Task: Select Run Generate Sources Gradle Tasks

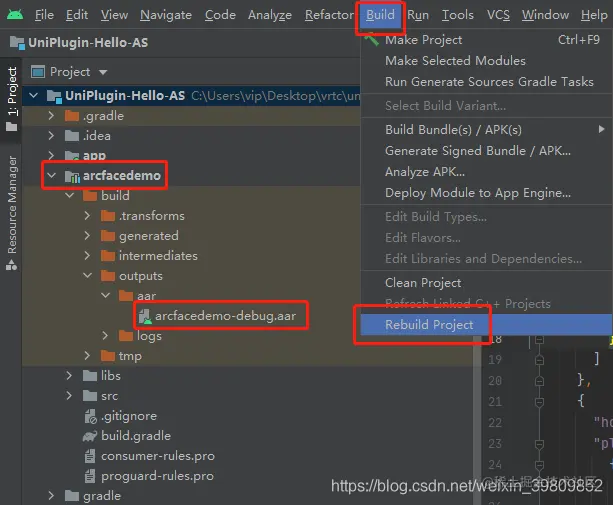Action: click(486, 82)
